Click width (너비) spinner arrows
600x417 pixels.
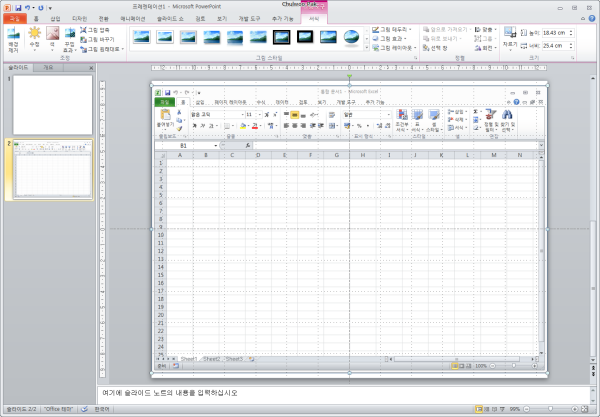[x=571, y=46]
